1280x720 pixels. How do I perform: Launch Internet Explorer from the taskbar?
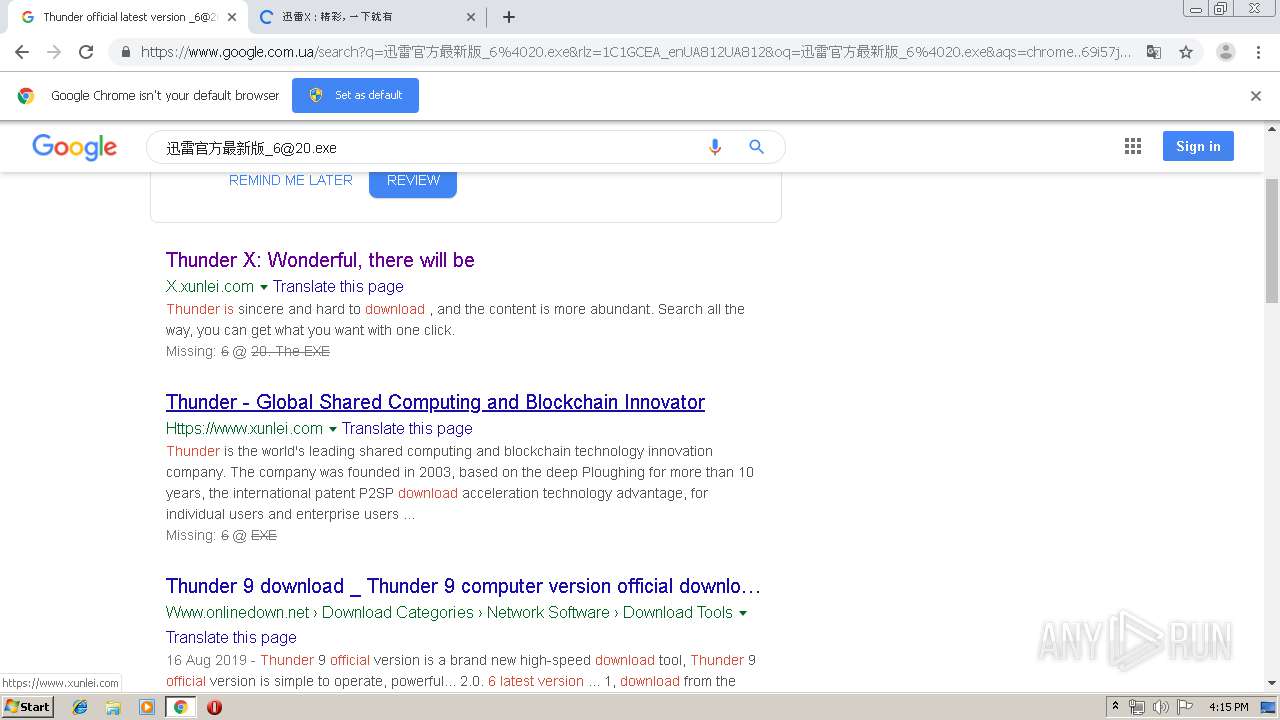point(80,707)
